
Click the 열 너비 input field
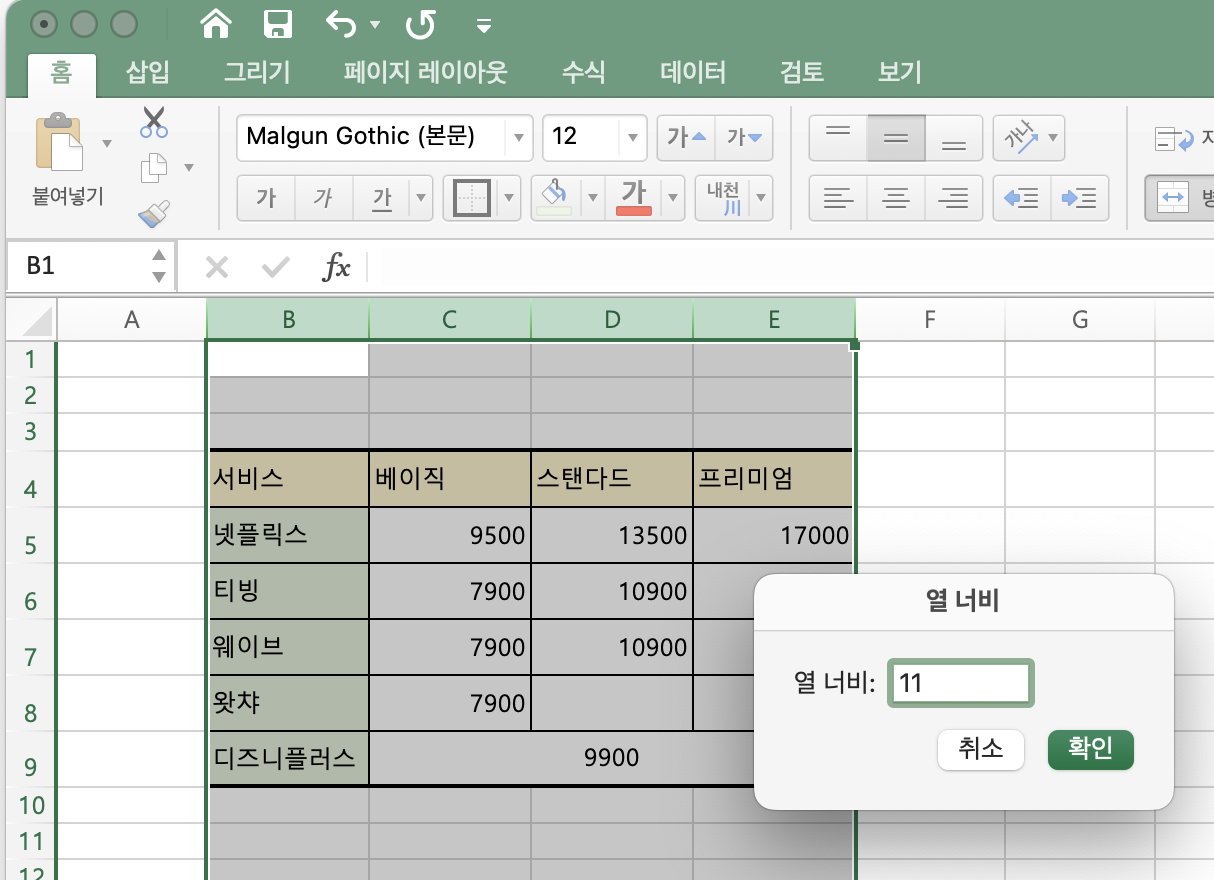tap(960, 684)
